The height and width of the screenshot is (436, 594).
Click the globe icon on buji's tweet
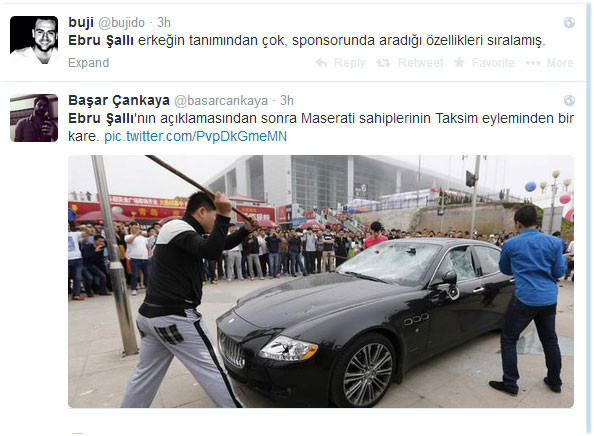569,22
